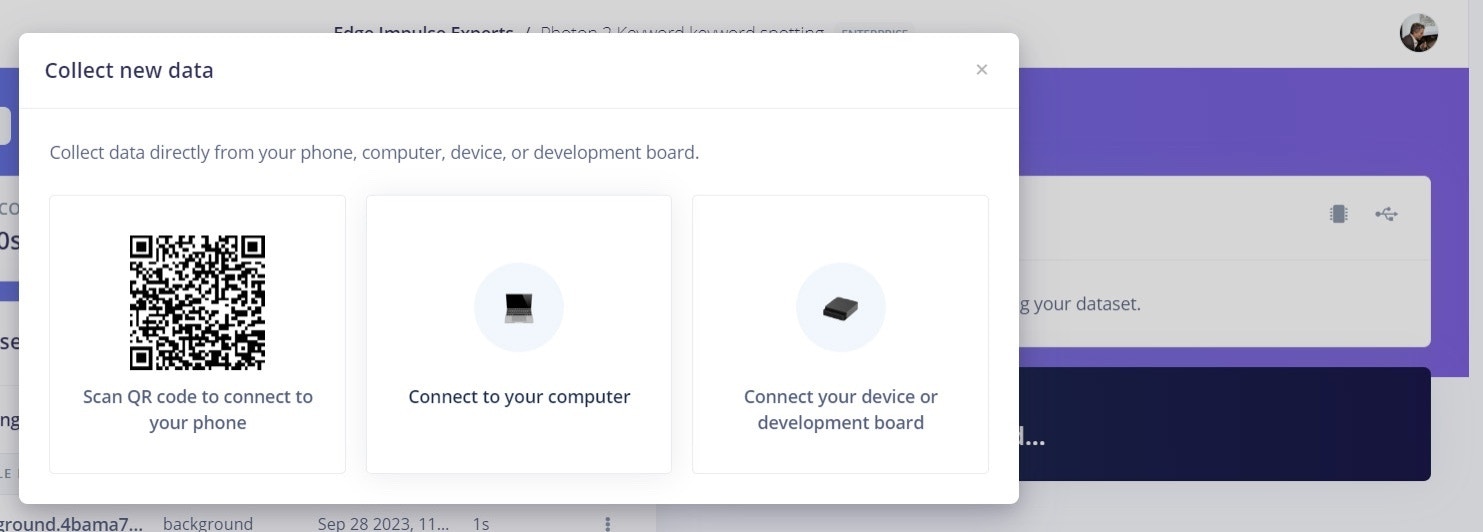Click the '1s' length cell in the sample row
Screen dimensions: 1483x532
[x=481, y=523]
